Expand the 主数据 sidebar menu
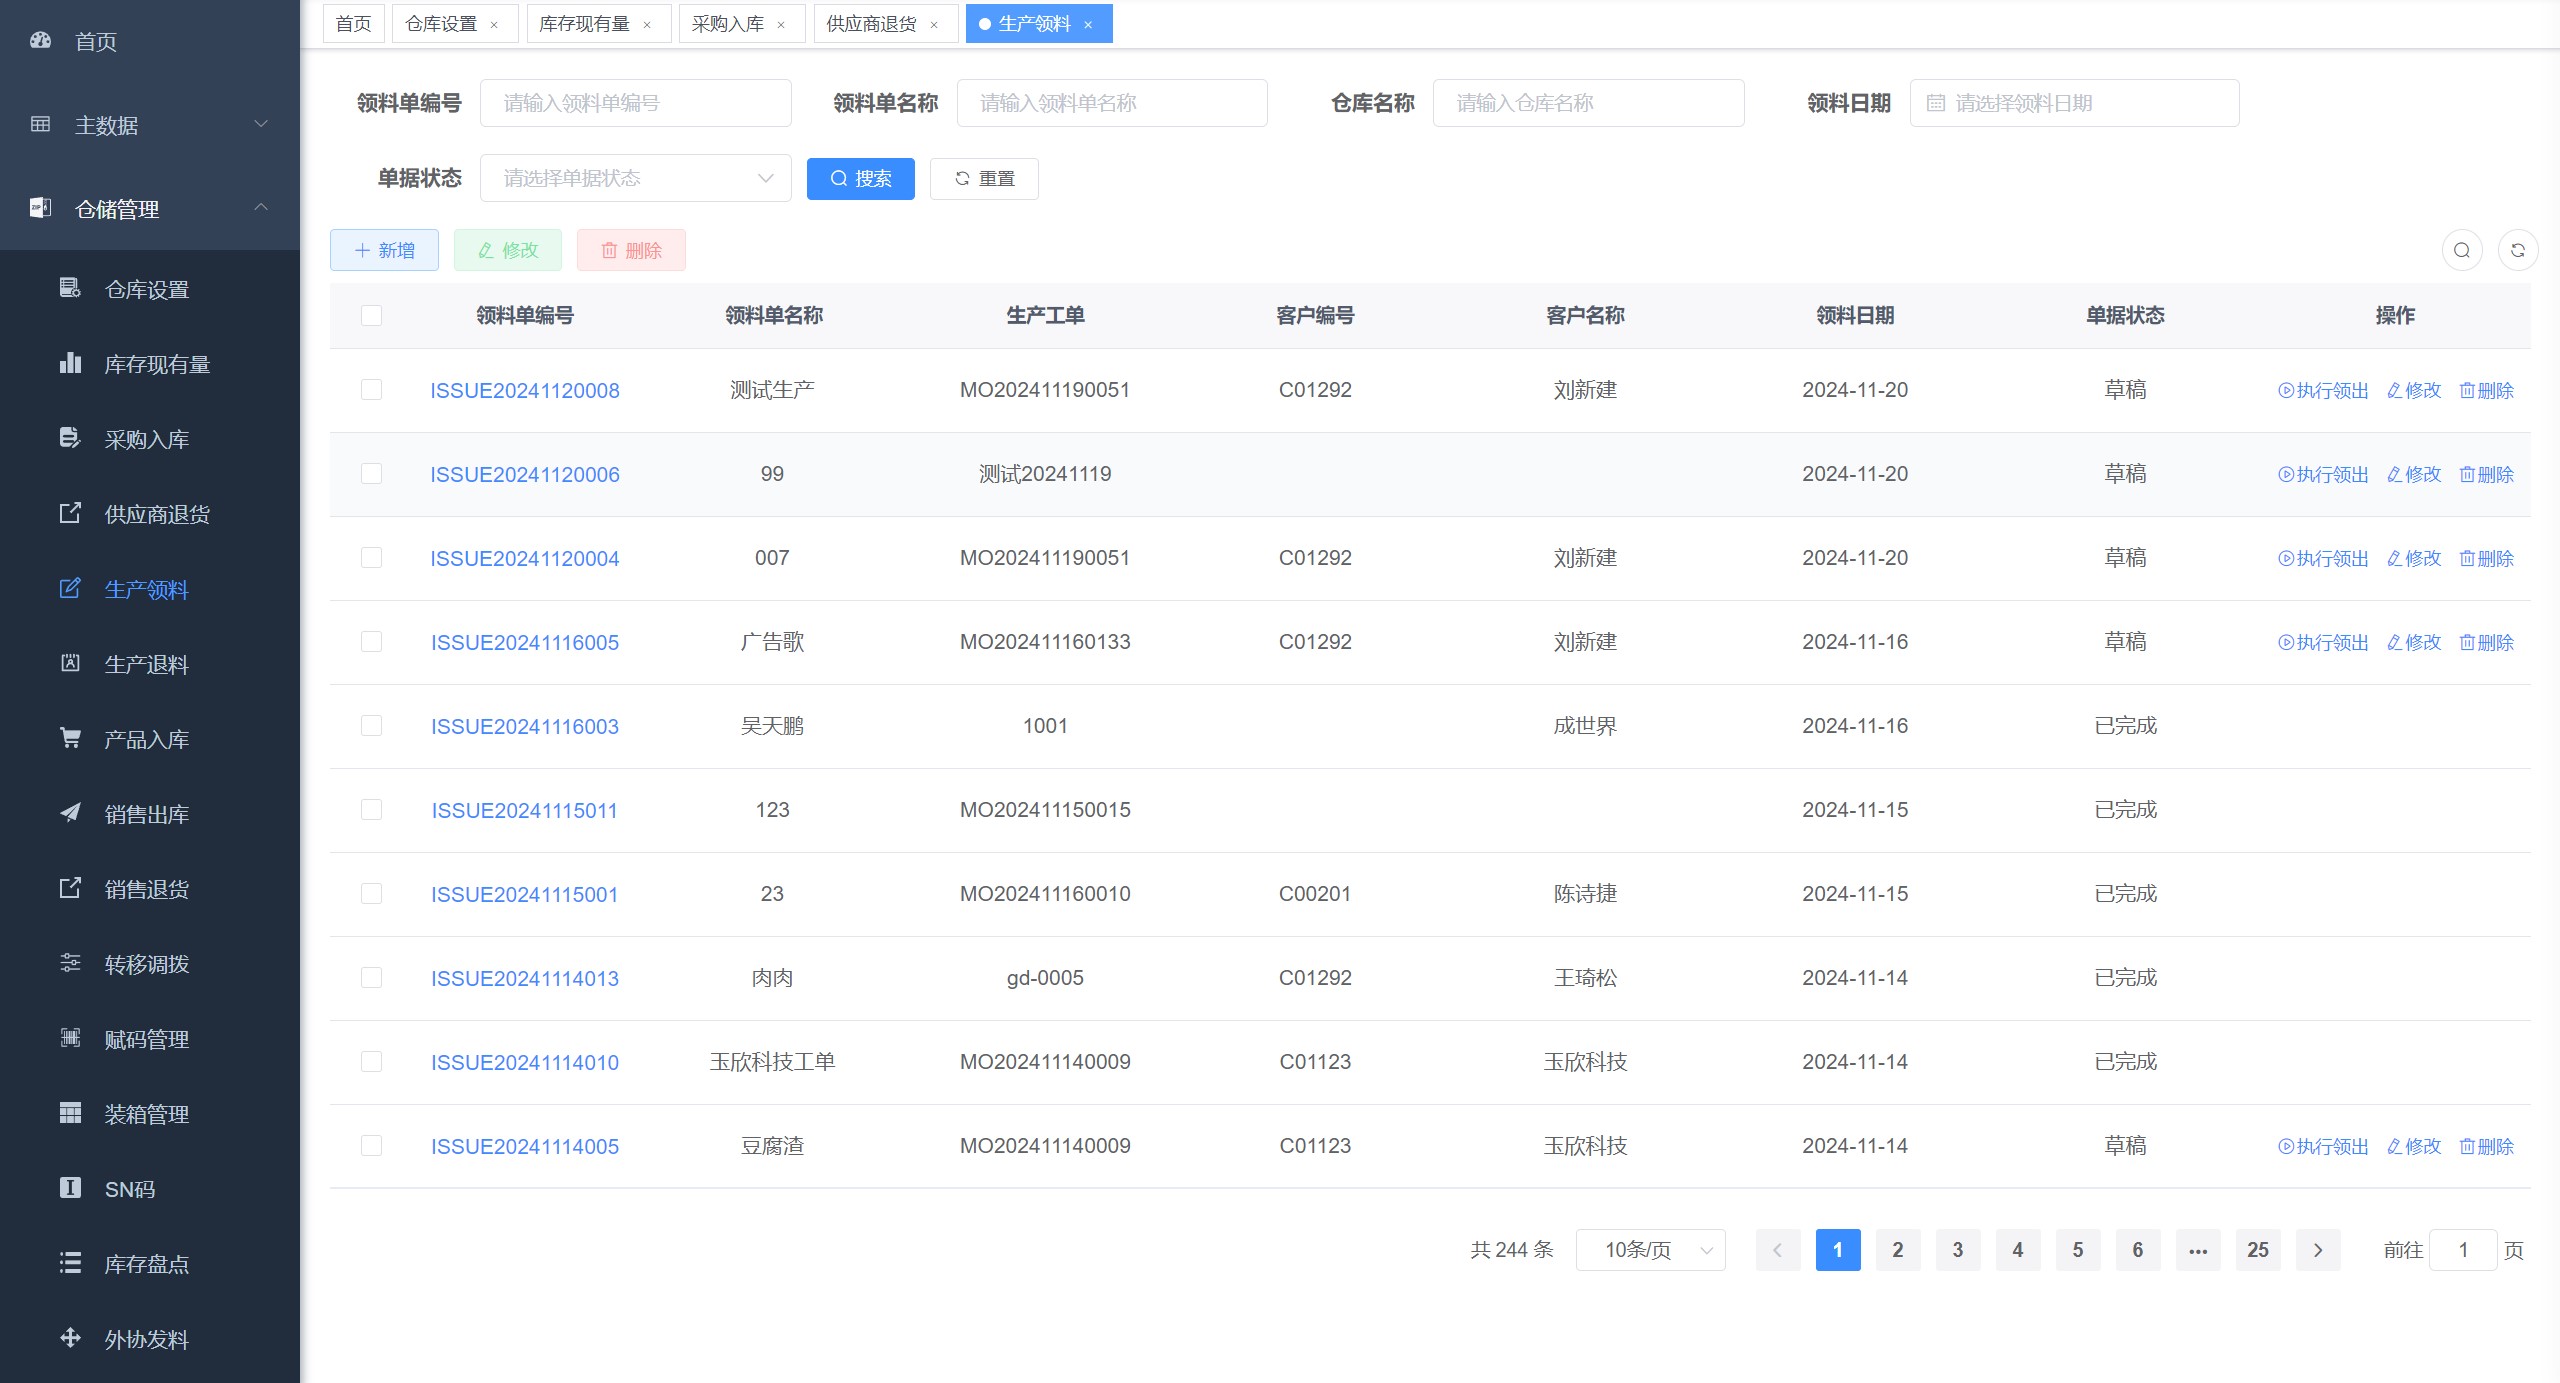This screenshot has height=1383, width=2560. tap(150, 125)
